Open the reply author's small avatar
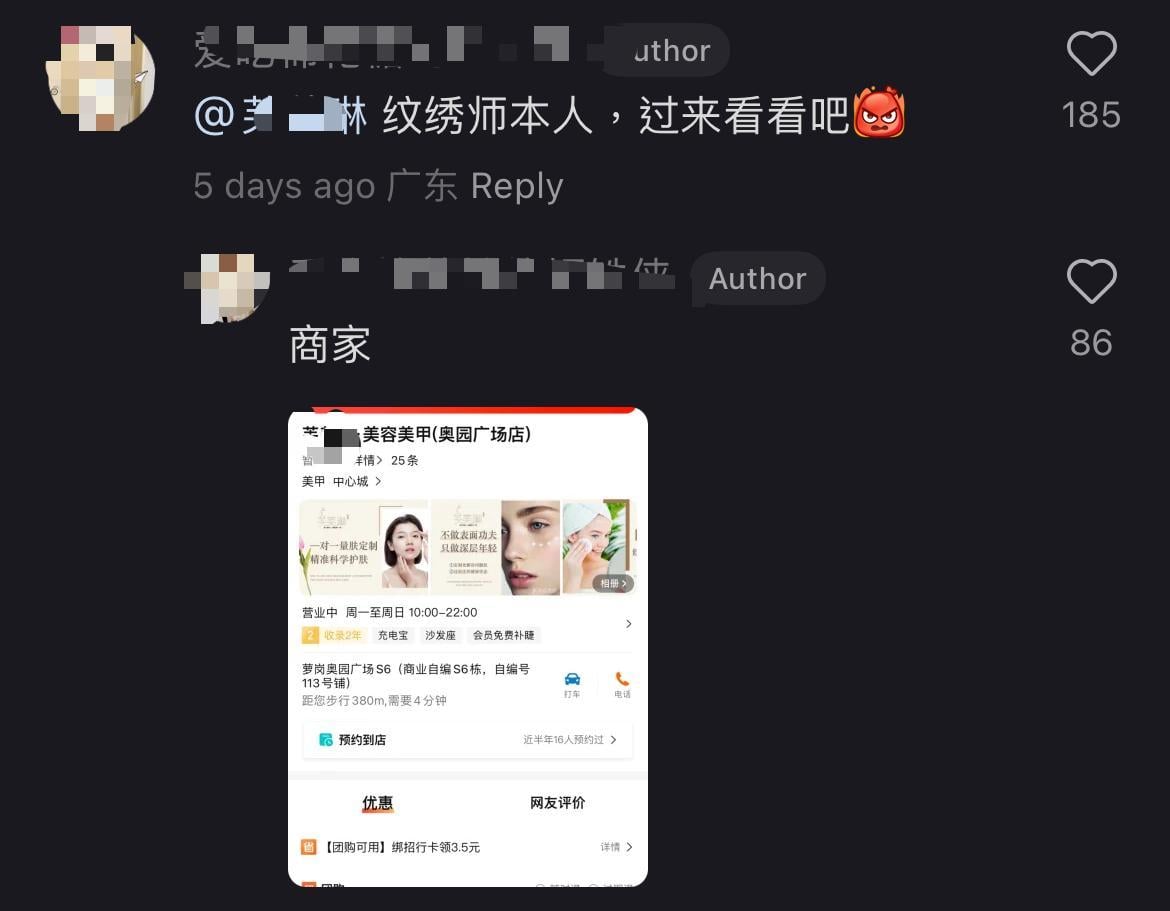Screen dimensions: 1170x911 pyautogui.click(x=228, y=288)
